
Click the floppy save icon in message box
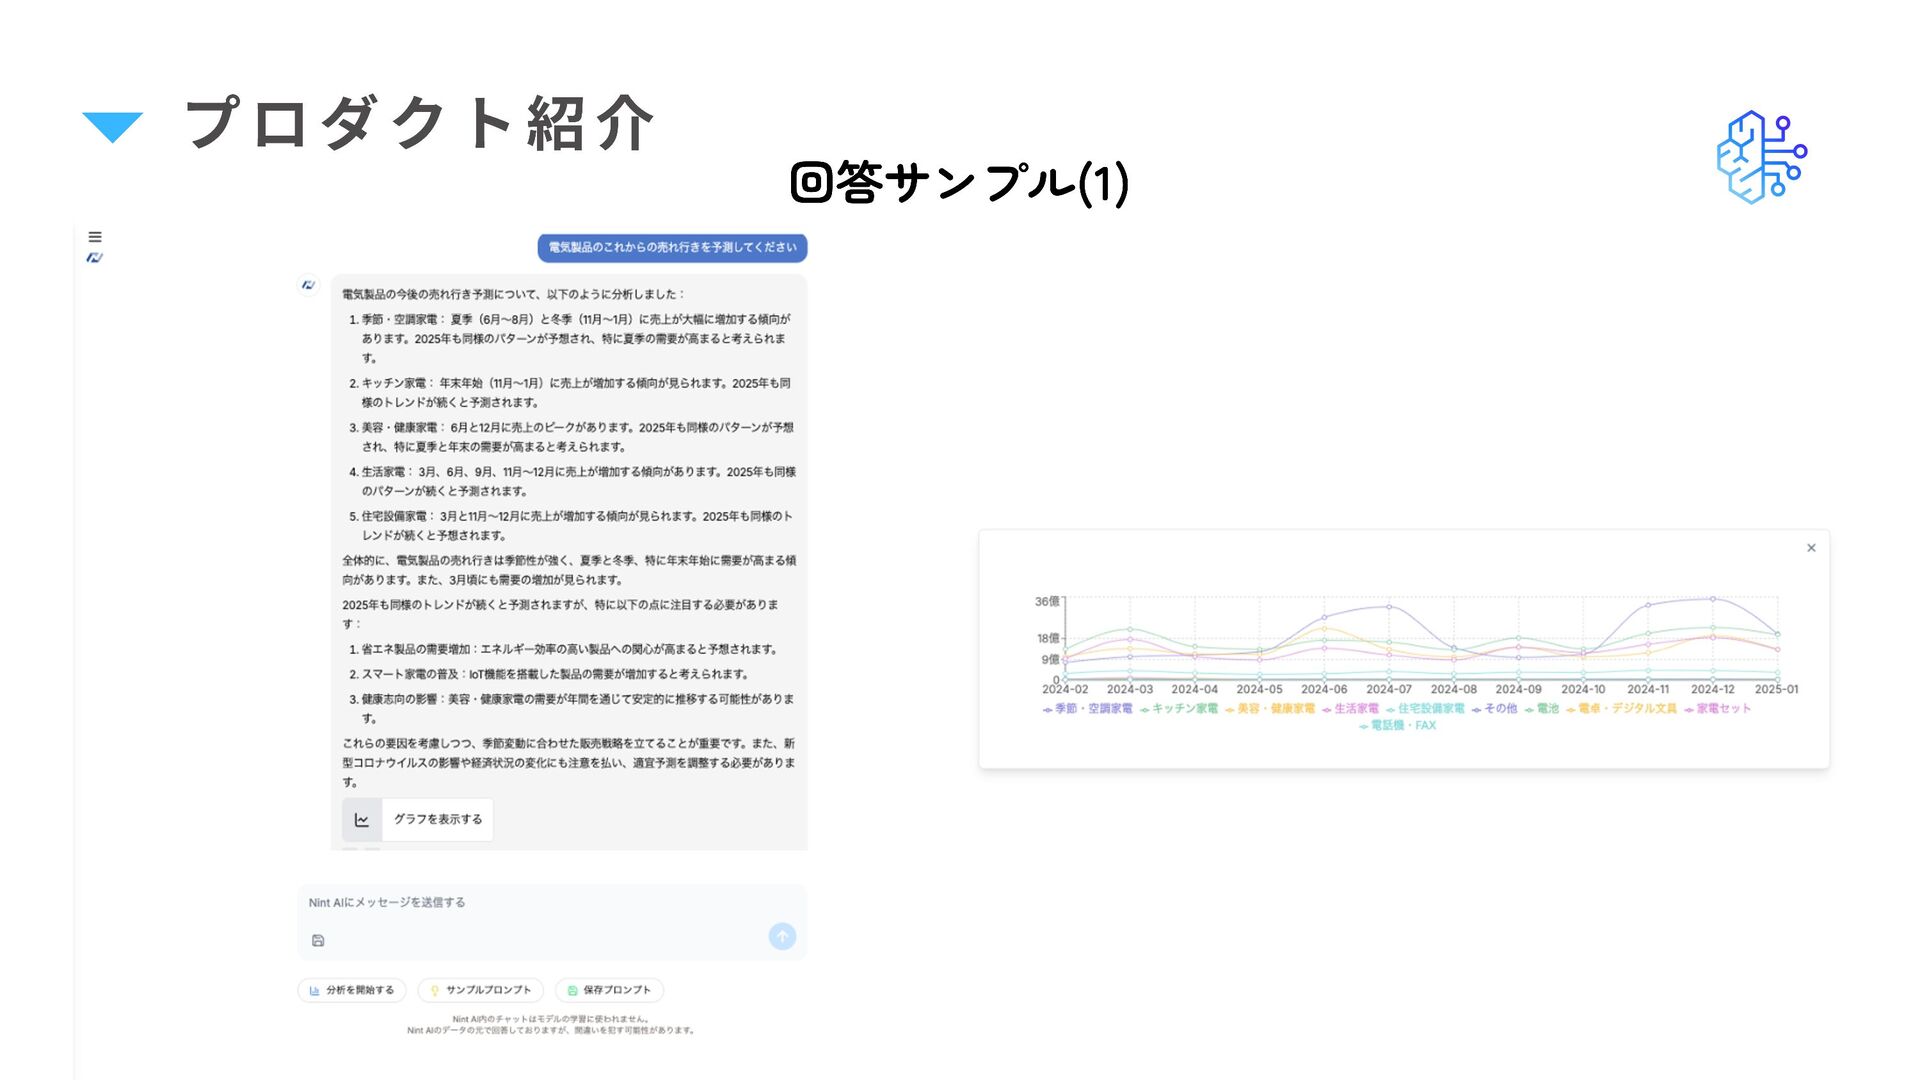point(318,940)
